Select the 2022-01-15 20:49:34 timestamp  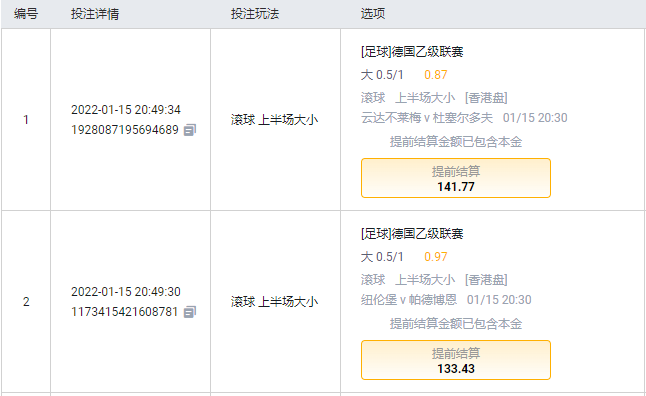pos(126,110)
